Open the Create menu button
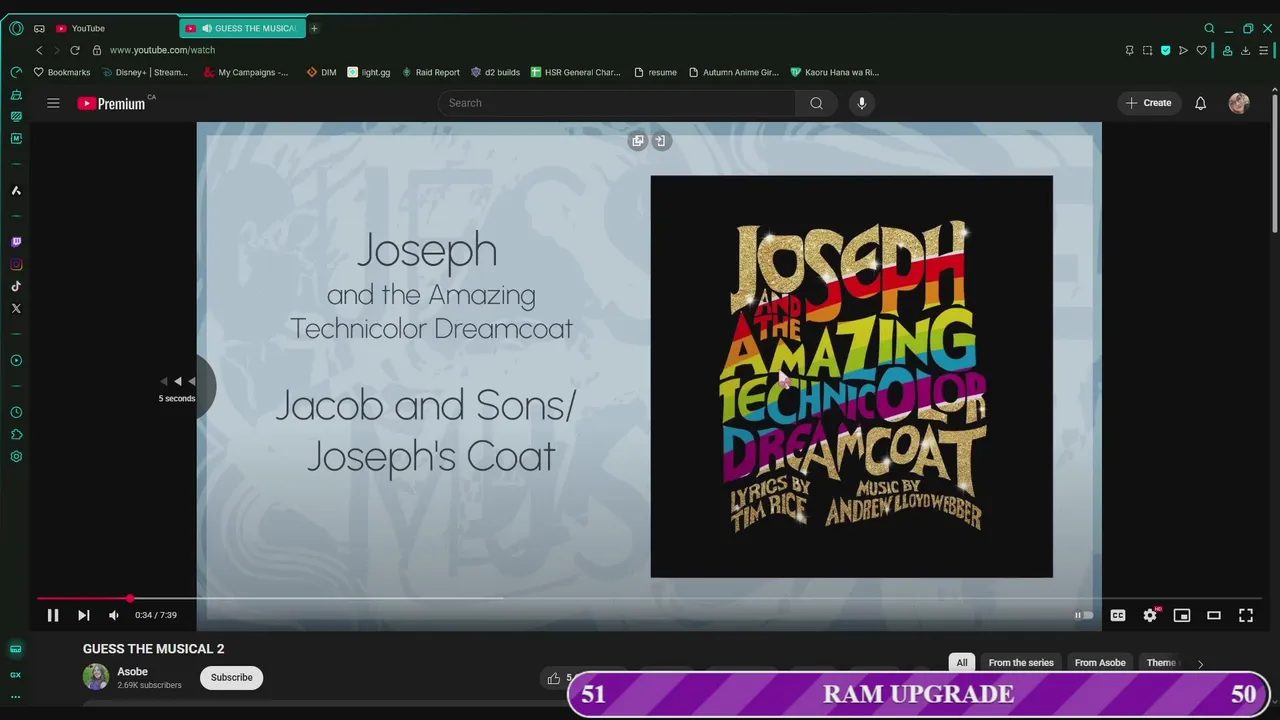Viewport: 1280px width, 720px height. pyautogui.click(x=1148, y=103)
